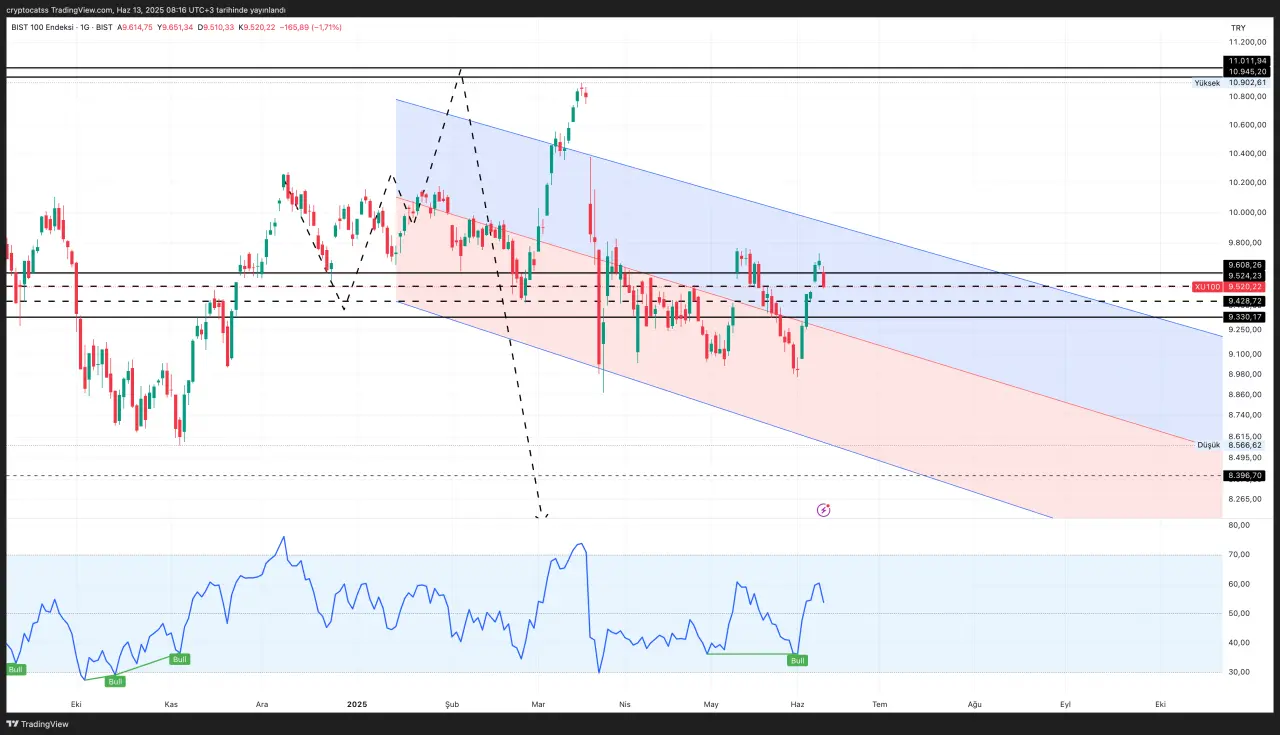1280x735 pixels.
Task: Click the RSI '30,00' scale value
Action: pyautogui.click(x=1239, y=672)
